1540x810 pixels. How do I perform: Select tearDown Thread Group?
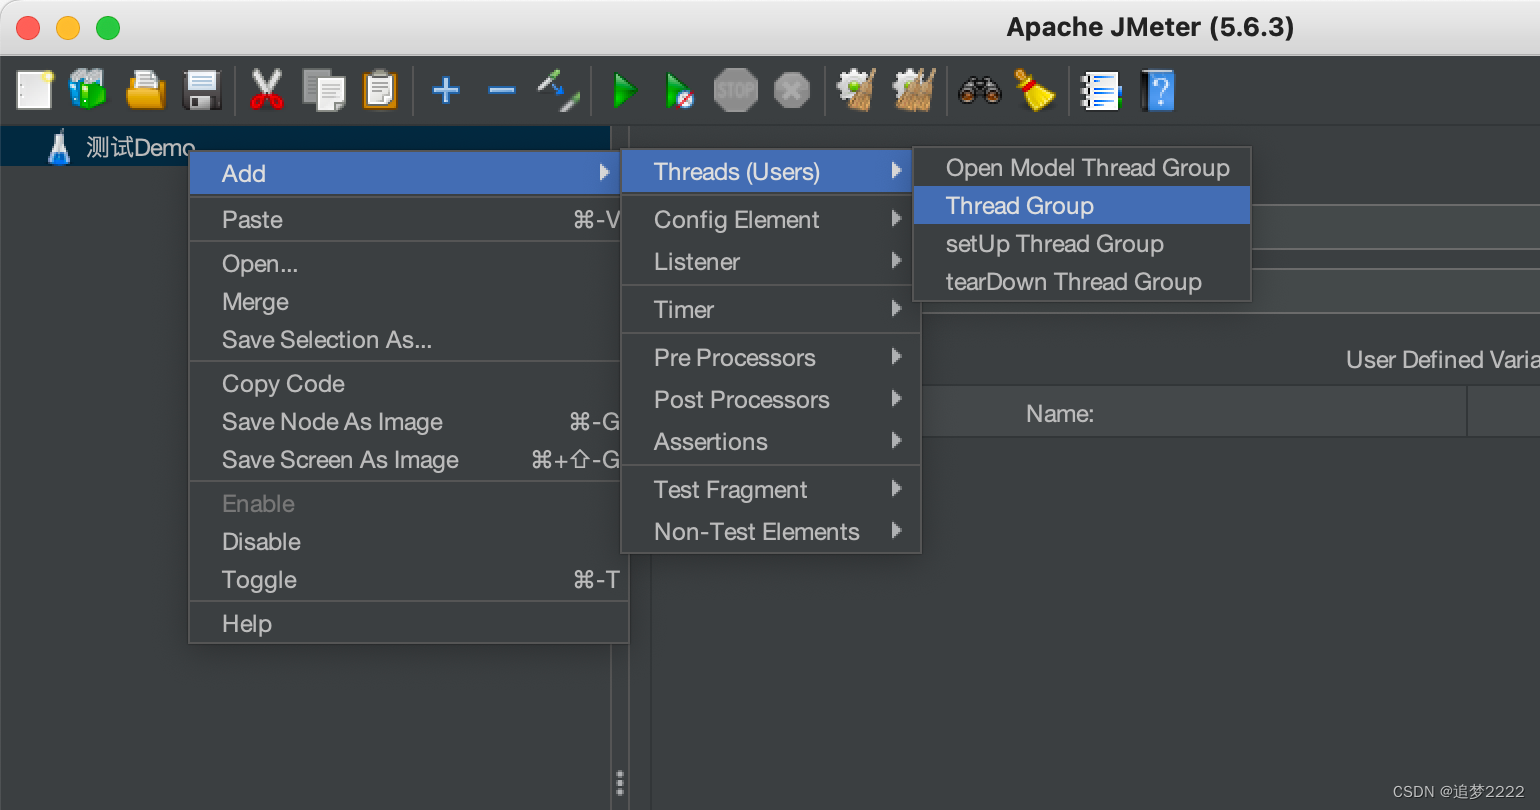(1082, 282)
